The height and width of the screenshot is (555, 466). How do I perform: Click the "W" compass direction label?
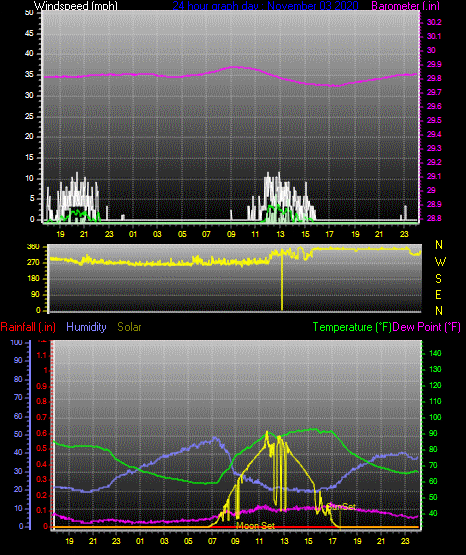pos(440,262)
